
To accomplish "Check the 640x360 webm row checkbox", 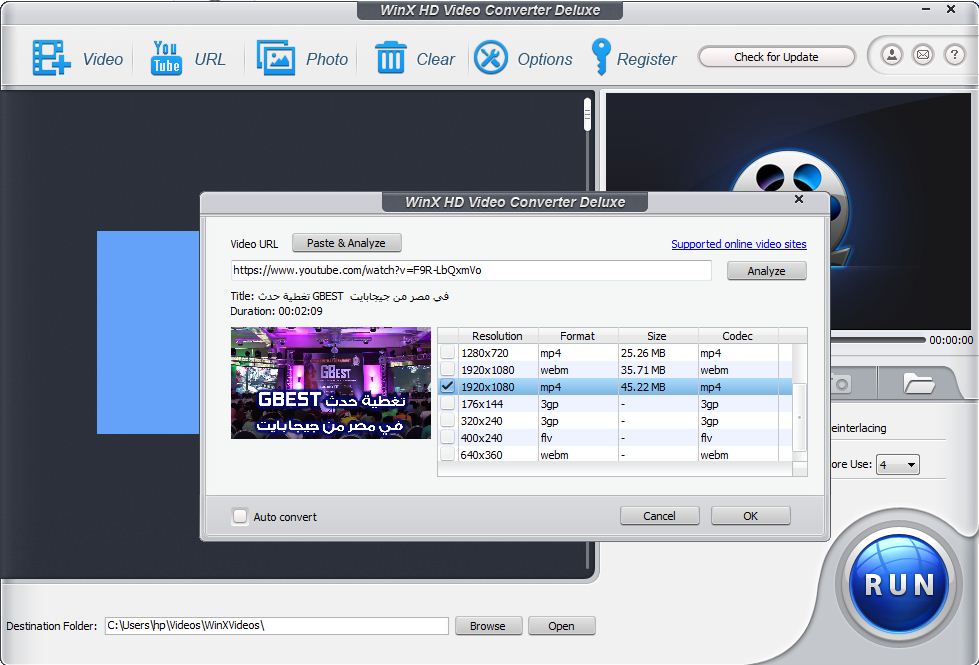I will pyautogui.click(x=447, y=455).
